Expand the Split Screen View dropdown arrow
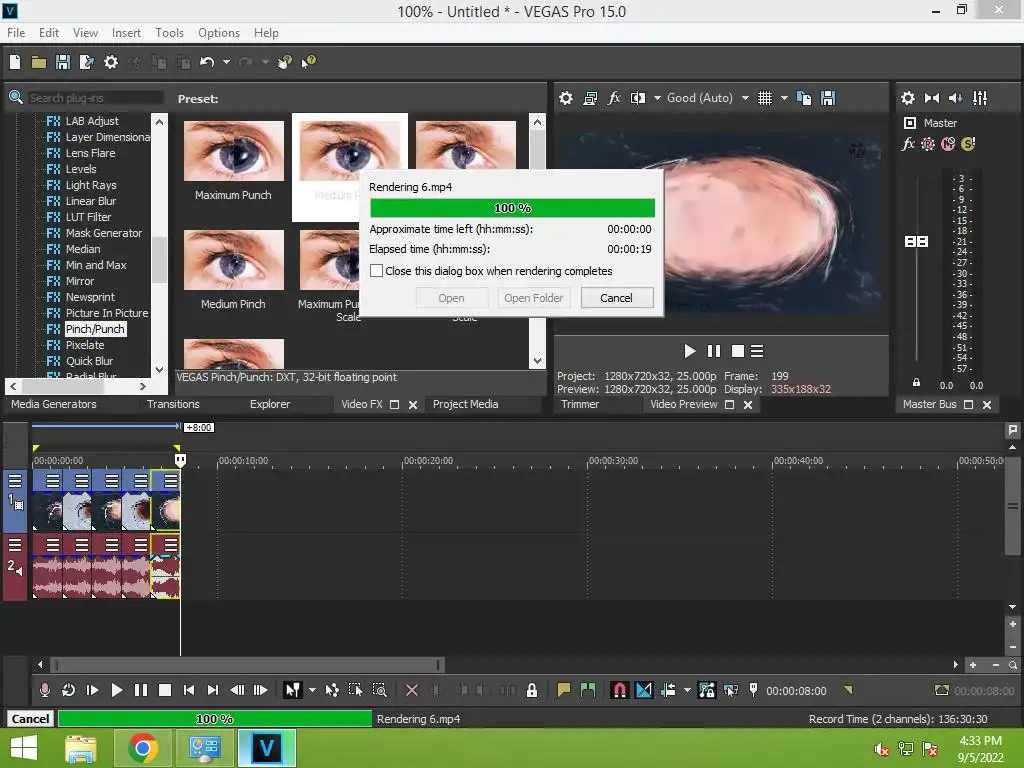The width and height of the screenshot is (1024, 768). coord(657,98)
